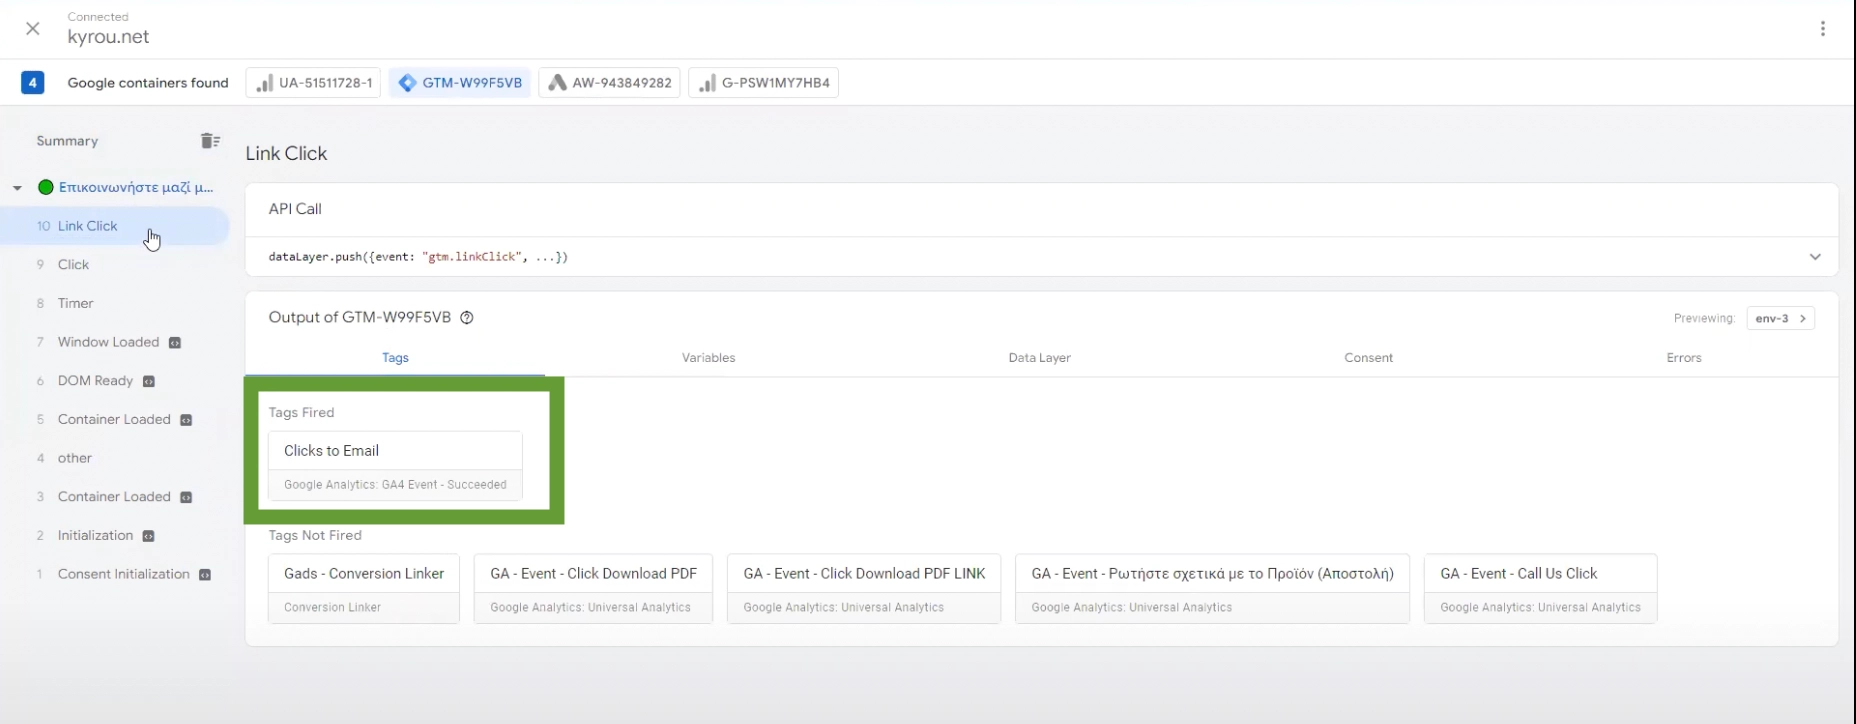The image size is (1856, 724).
Task: Open the fired Clicks to Email tag card
Action: pos(395,466)
